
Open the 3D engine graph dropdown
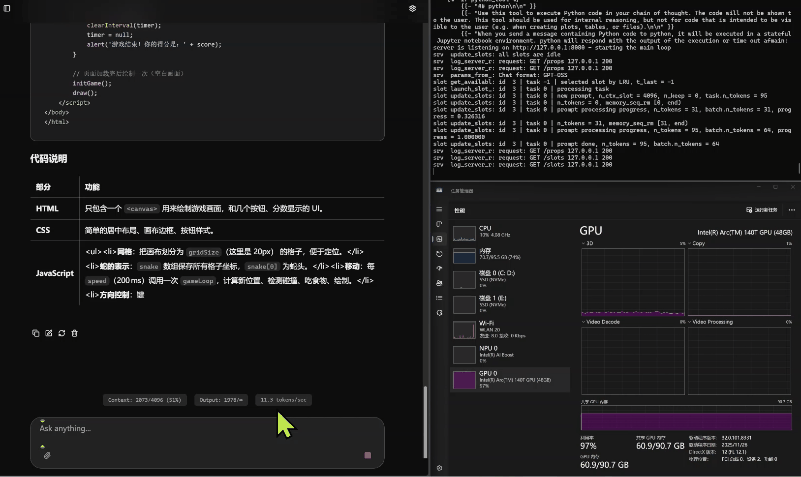[587, 244]
